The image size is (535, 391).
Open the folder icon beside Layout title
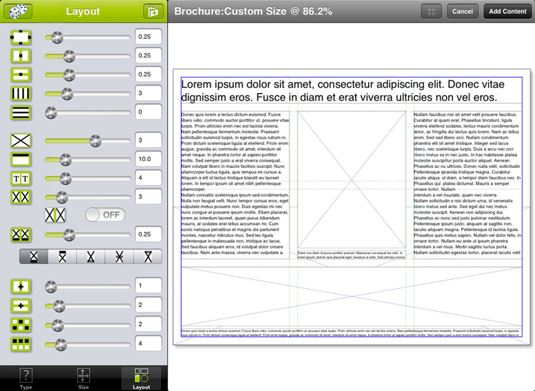[153, 11]
